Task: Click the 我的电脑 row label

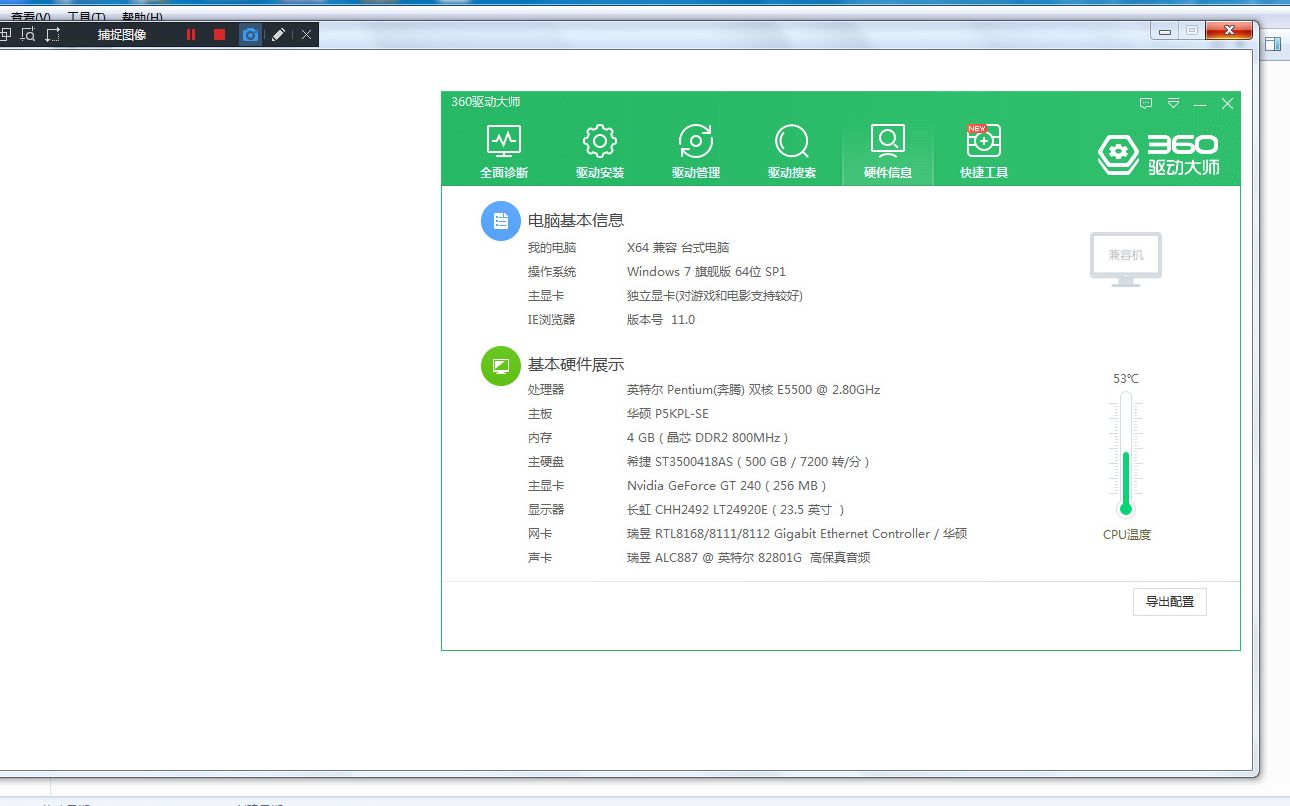Action: click(x=552, y=248)
